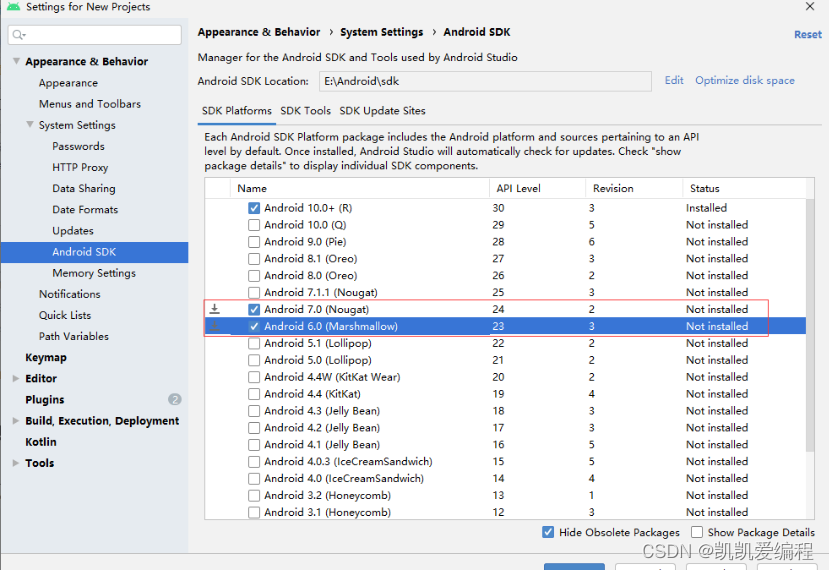Uncheck Android 6.0 (Marshmallow) platform

(x=254, y=326)
